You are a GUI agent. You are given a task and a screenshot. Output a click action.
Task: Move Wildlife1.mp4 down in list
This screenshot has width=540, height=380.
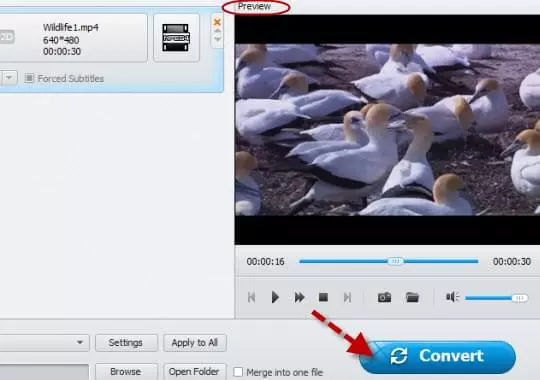pyautogui.click(x=217, y=39)
